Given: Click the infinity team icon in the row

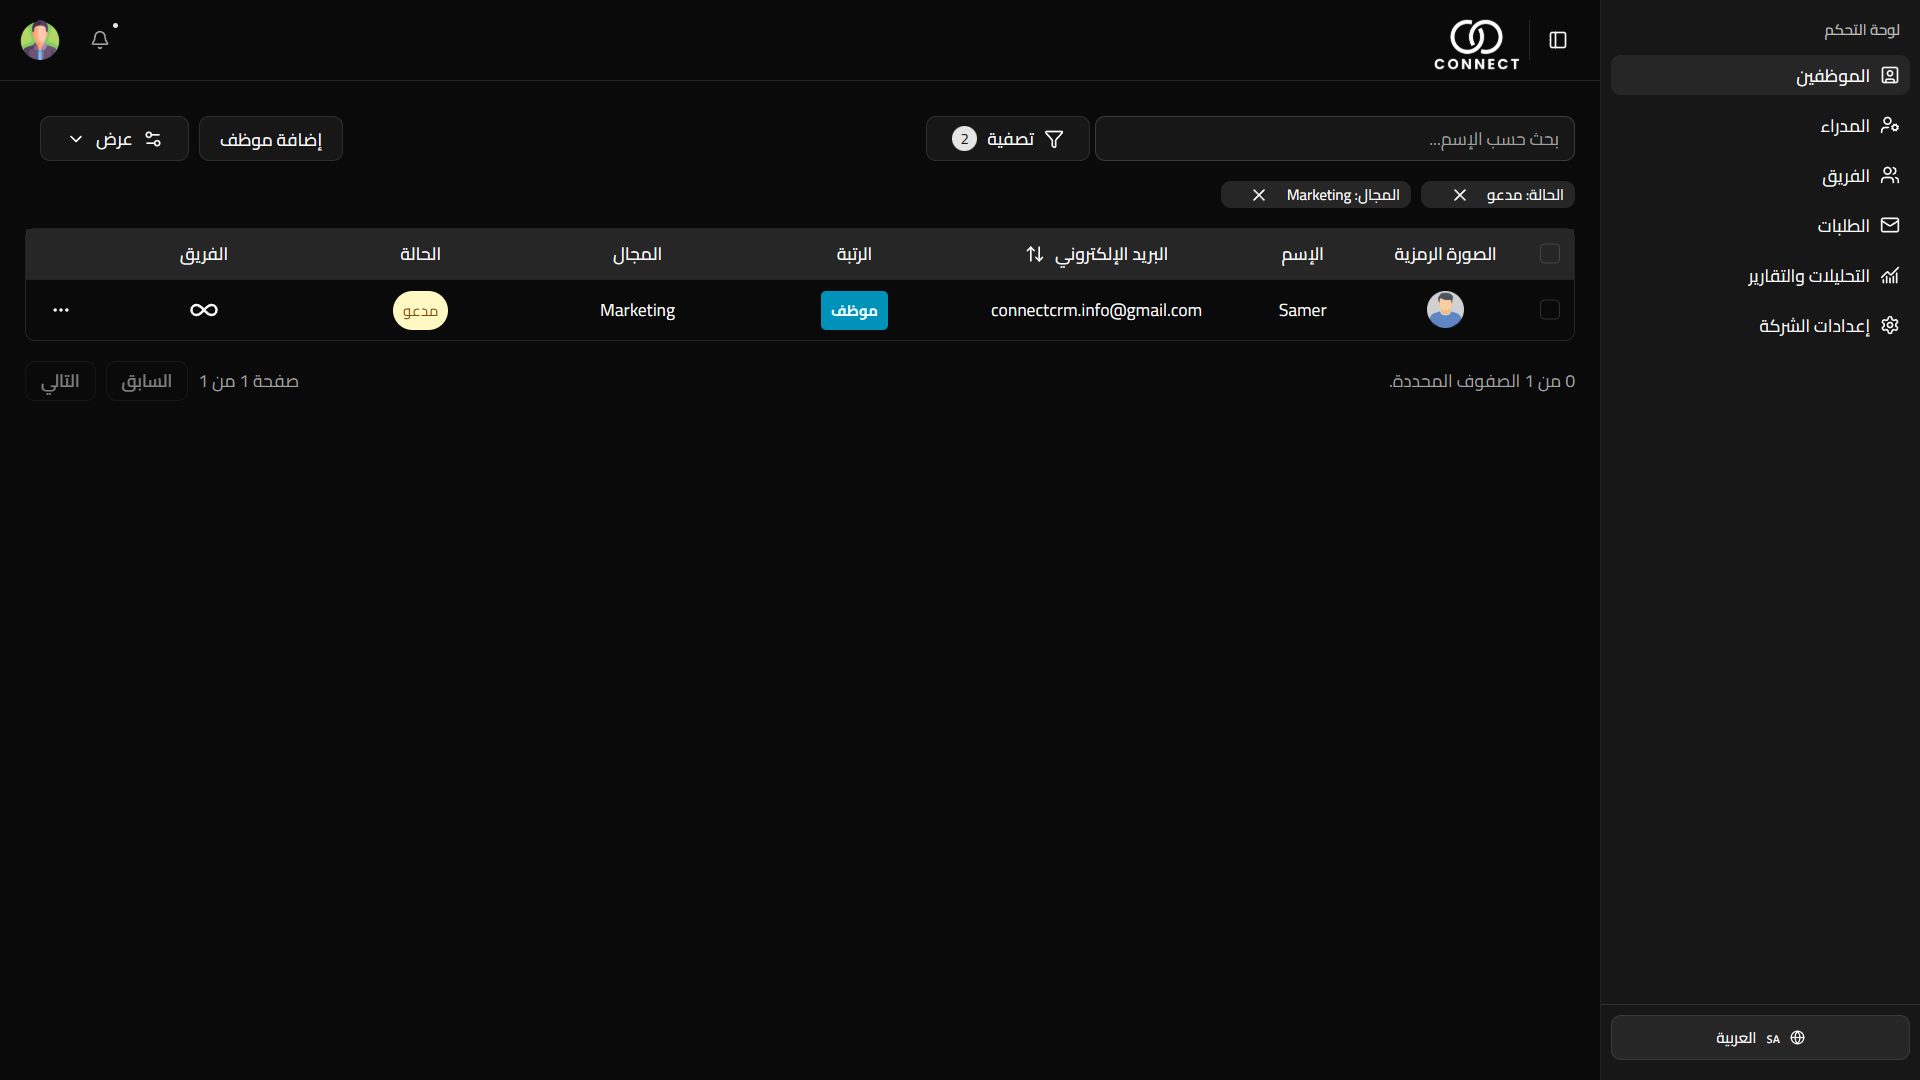Looking at the screenshot, I should pos(204,310).
